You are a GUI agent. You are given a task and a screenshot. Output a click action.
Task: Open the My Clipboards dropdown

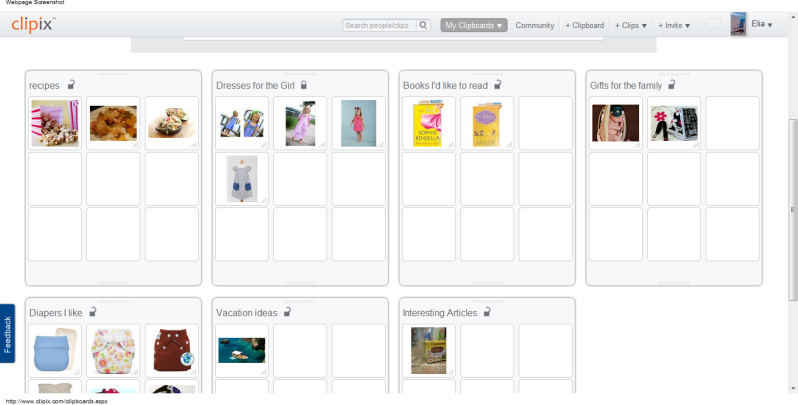[474, 25]
